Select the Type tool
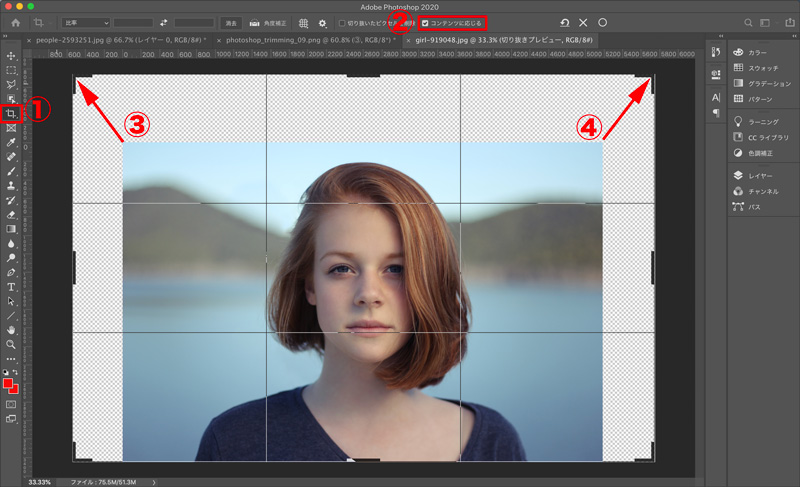The width and height of the screenshot is (800, 487). [x=11, y=287]
